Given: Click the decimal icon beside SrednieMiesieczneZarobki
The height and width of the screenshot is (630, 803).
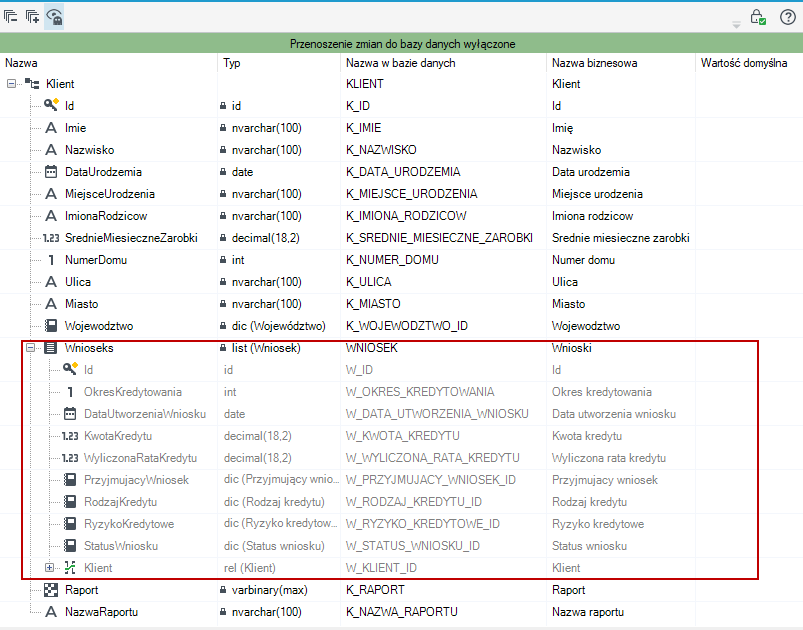Looking at the screenshot, I should click(51, 238).
